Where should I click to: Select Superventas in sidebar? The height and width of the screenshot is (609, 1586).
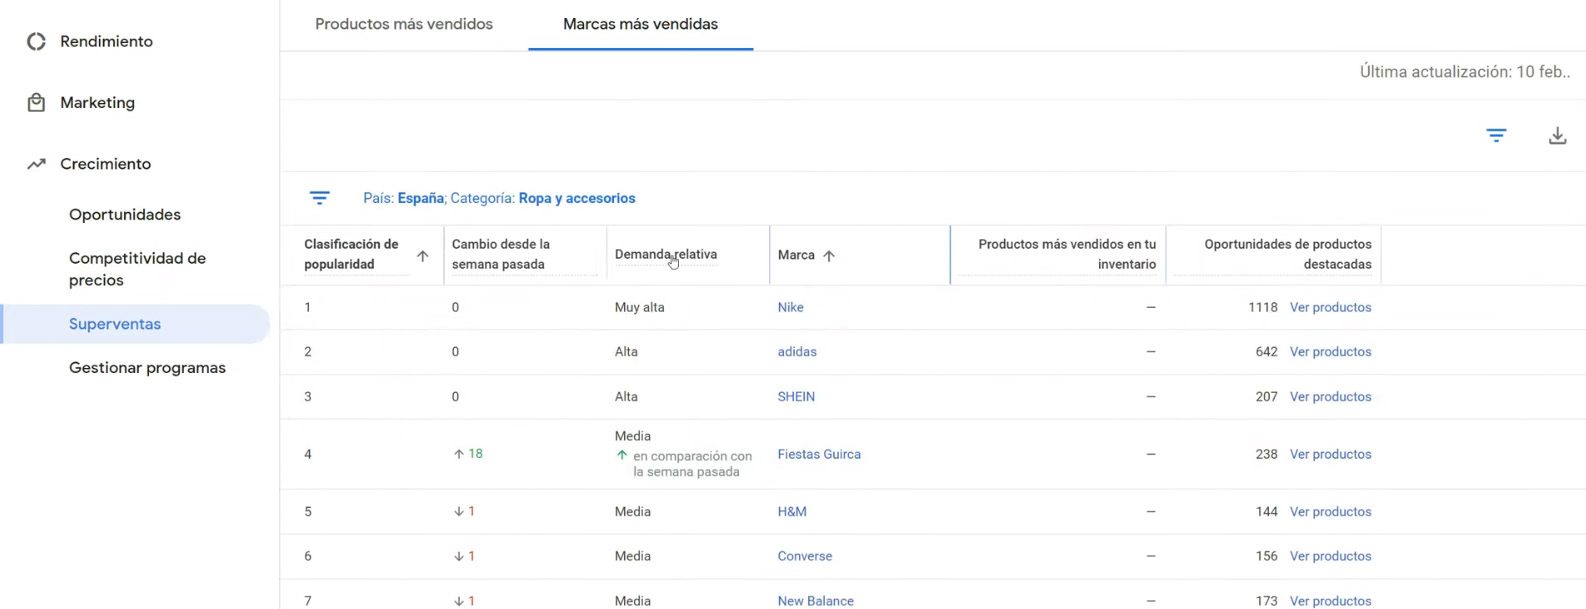115,324
